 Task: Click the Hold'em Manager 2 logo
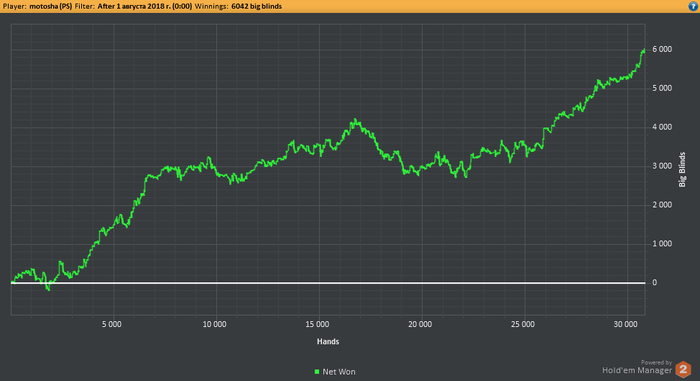tap(683, 369)
